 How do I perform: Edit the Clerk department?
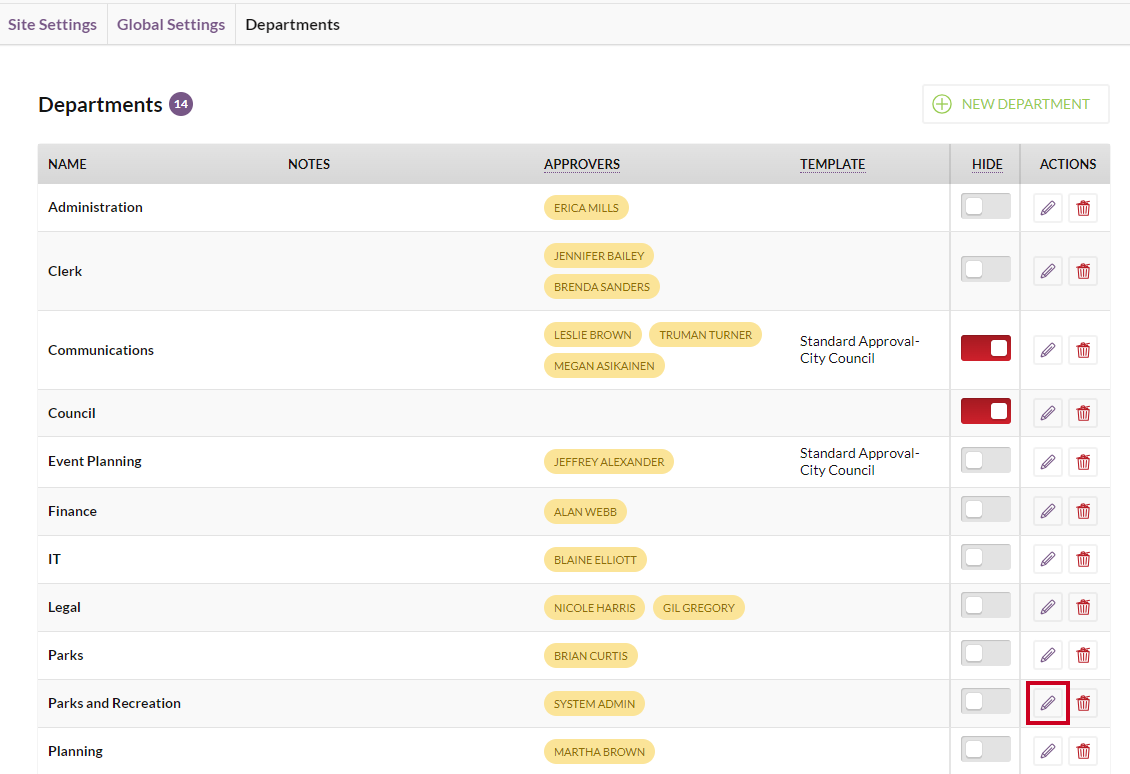(1048, 271)
